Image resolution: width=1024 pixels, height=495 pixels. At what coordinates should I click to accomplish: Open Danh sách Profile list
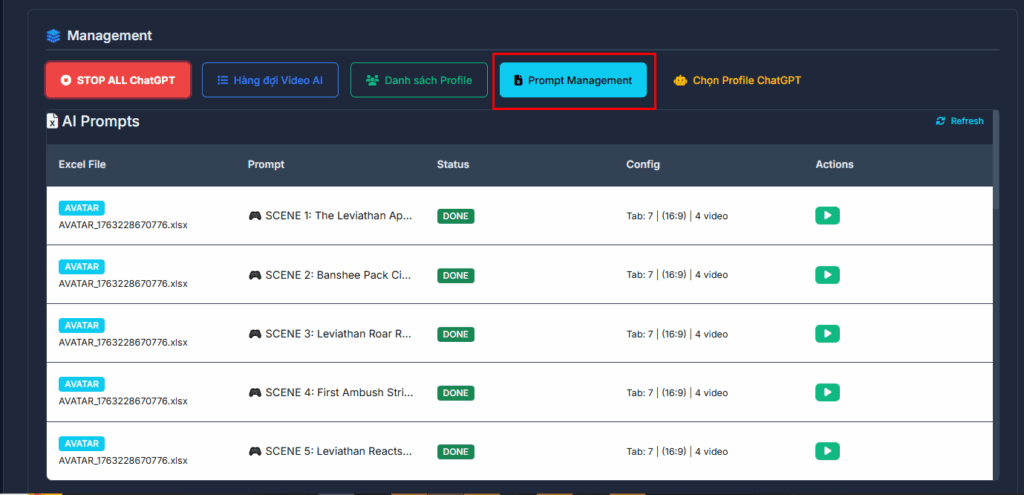[418, 80]
